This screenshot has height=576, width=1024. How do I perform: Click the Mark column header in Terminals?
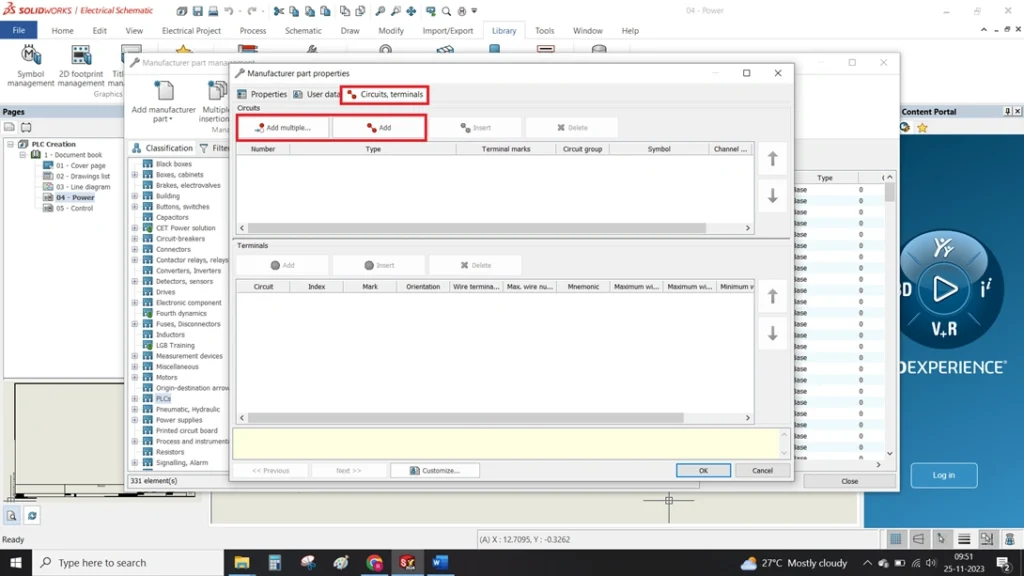pyautogui.click(x=370, y=287)
